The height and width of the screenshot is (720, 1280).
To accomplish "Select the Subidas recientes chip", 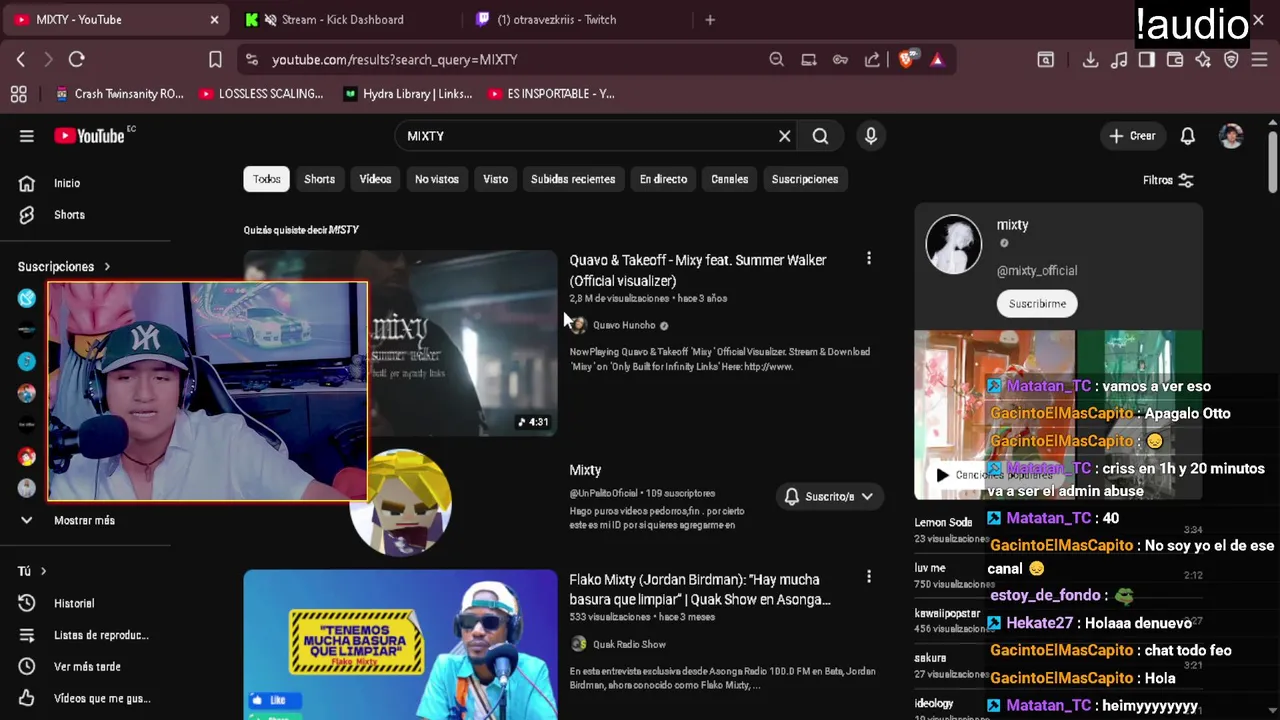I will (x=573, y=179).
